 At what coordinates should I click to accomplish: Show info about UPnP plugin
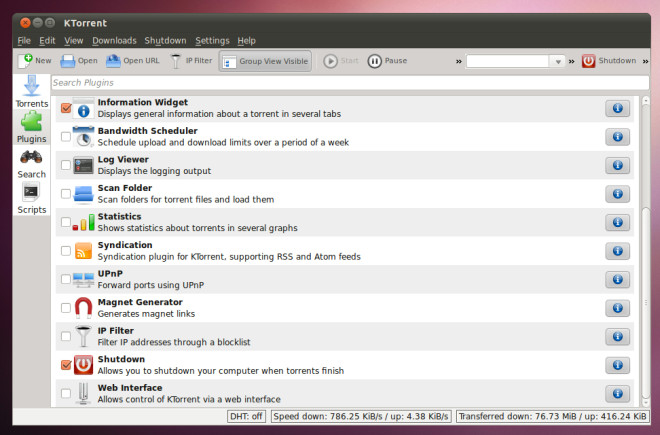pos(617,280)
